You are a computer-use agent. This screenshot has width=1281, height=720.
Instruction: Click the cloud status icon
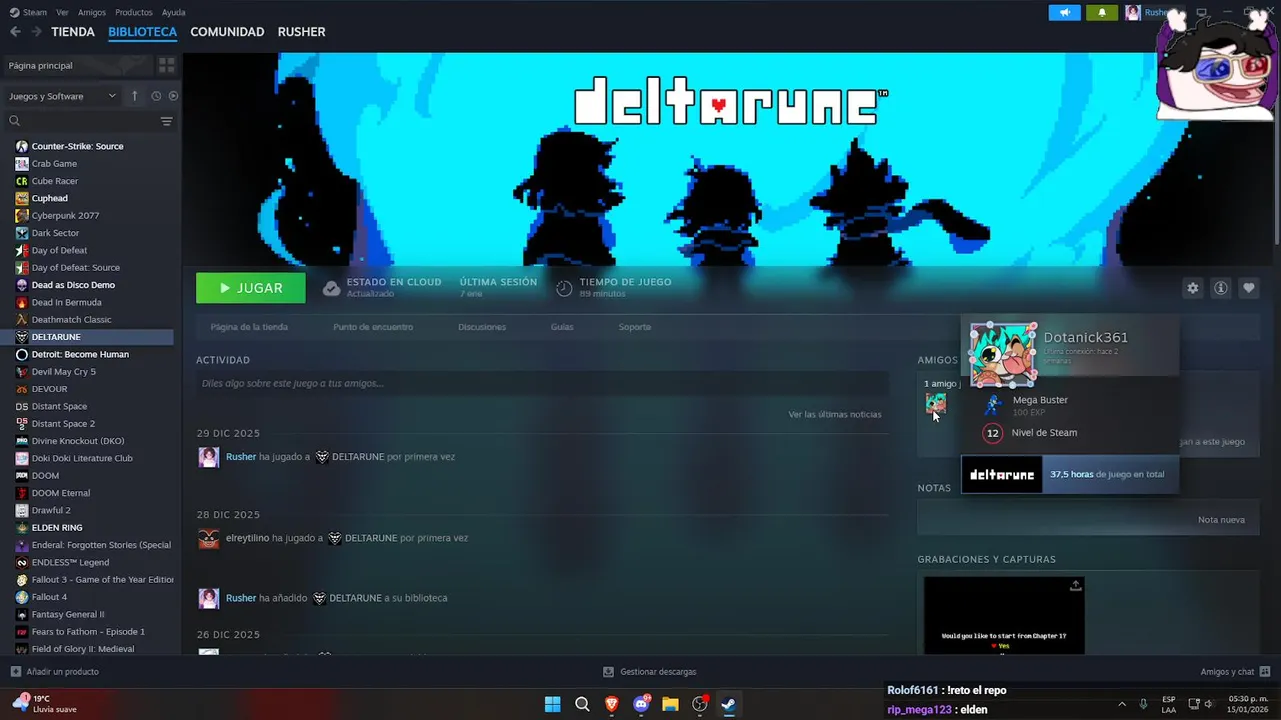[331, 288]
